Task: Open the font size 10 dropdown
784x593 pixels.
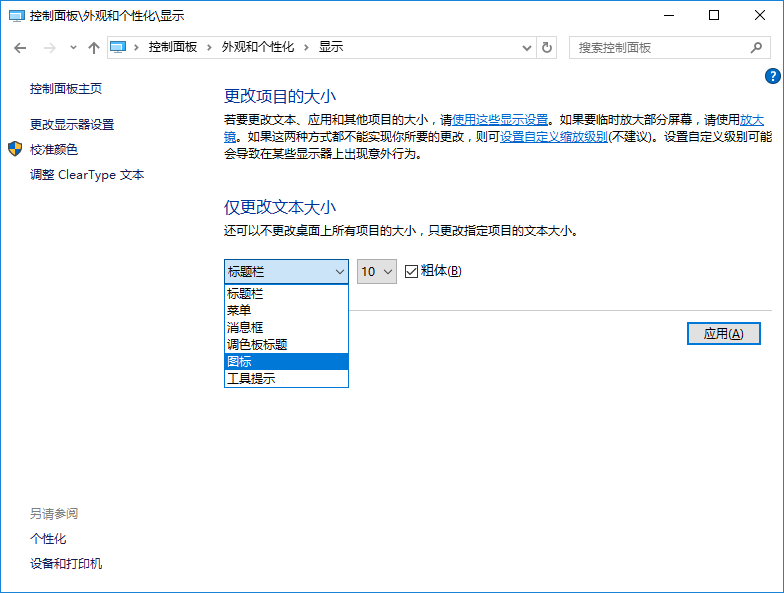Action: coord(377,271)
